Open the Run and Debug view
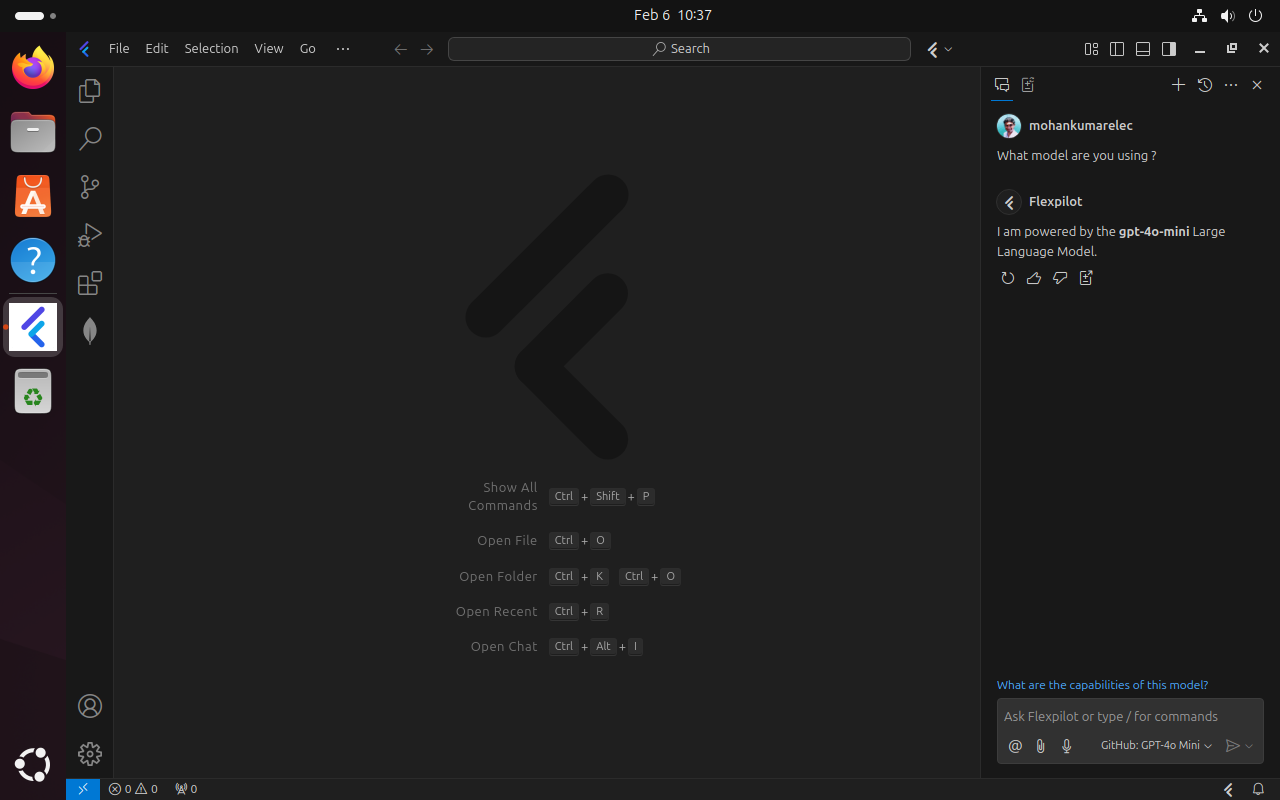This screenshot has height=800, width=1280. 89,235
